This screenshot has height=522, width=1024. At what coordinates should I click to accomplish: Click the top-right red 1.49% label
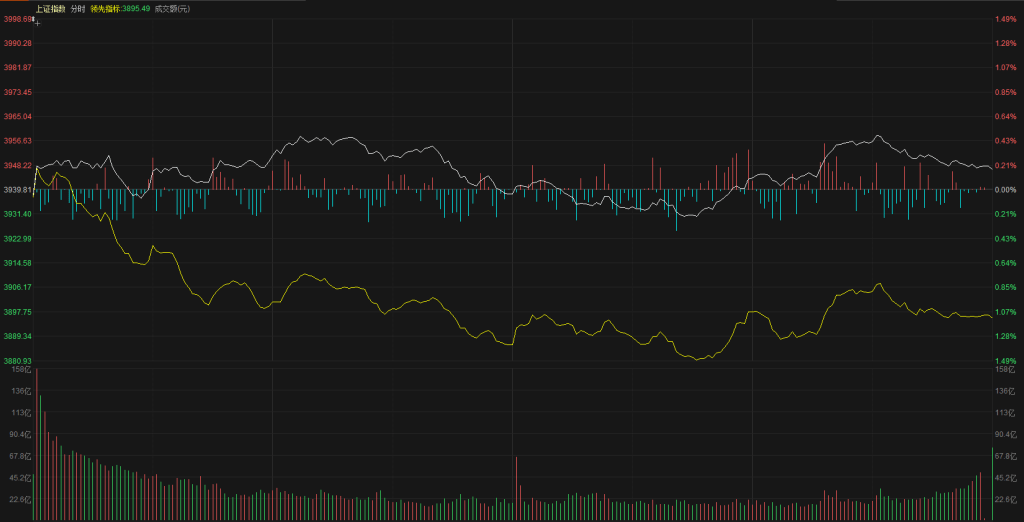coord(1005,19)
